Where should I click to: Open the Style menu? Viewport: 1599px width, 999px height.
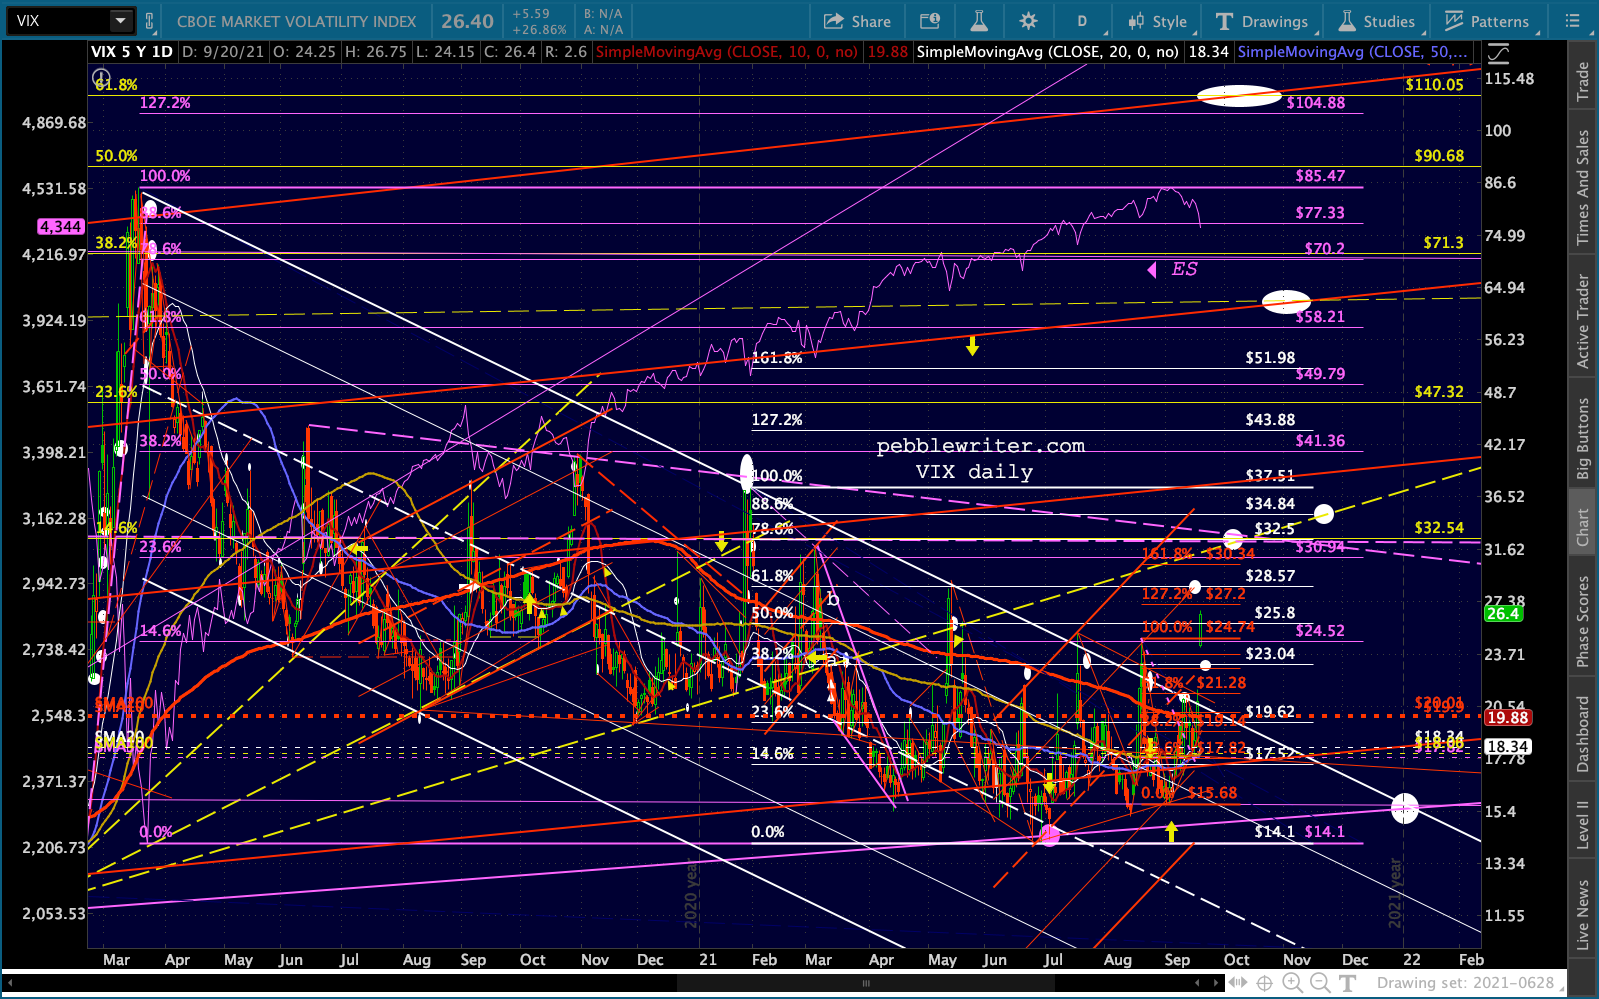[x=1157, y=21]
